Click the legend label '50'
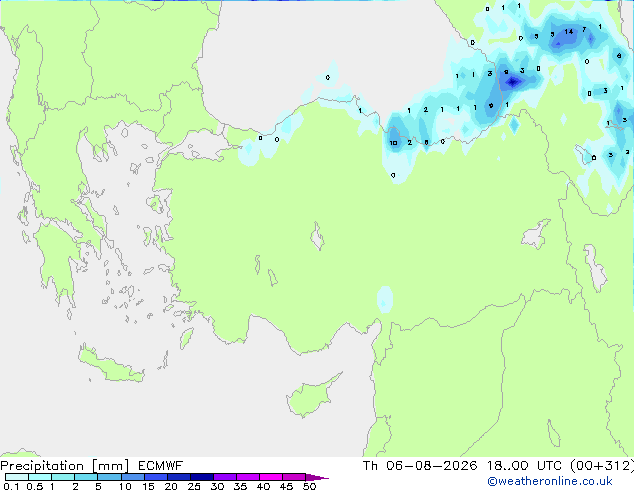The height and width of the screenshot is (490, 634). click(309, 486)
